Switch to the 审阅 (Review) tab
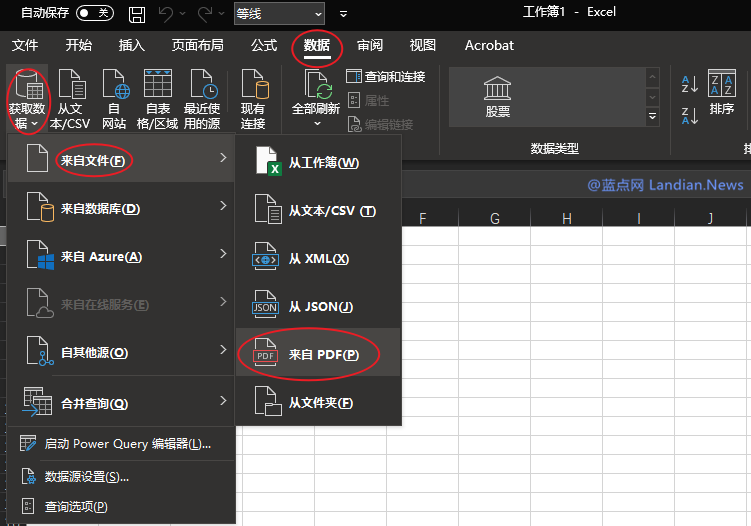Viewport: 751px width, 526px height. coord(370,45)
